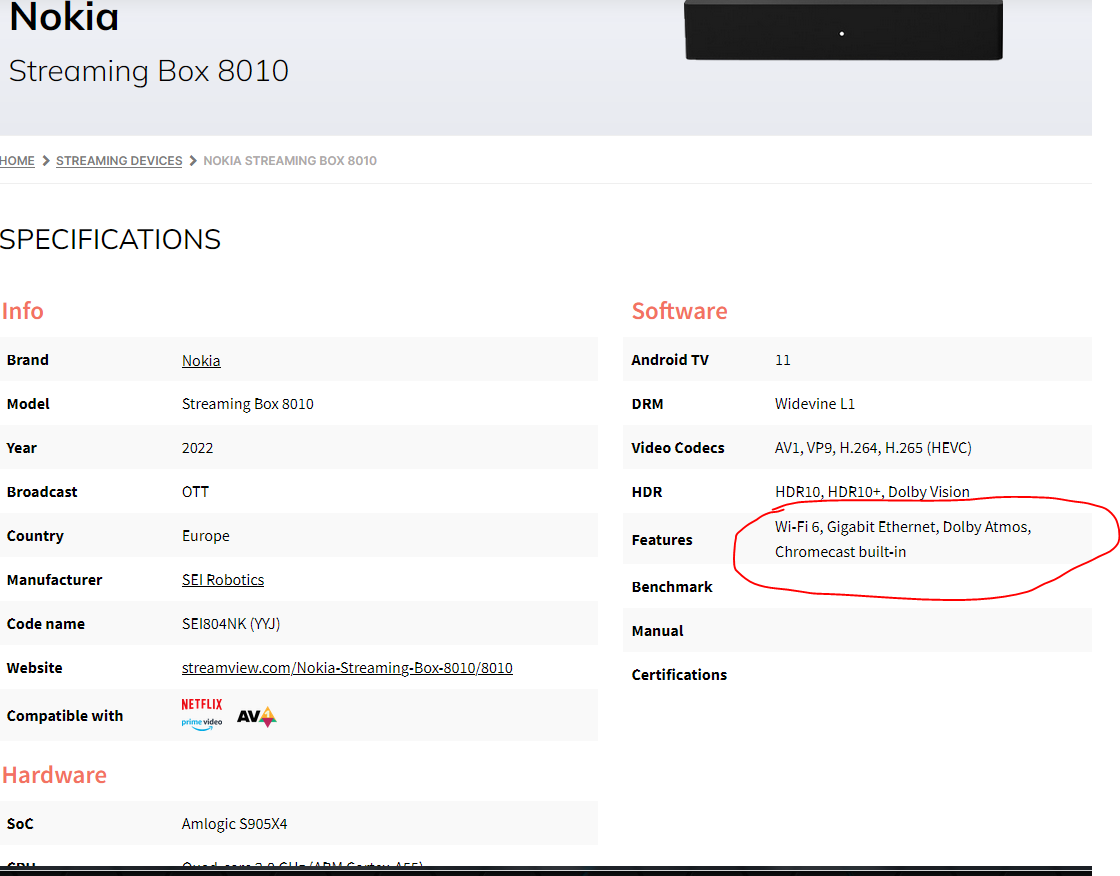Screen dimensions: 1120x876
Task: Click the Certifications row label
Action: pyautogui.click(x=679, y=675)
